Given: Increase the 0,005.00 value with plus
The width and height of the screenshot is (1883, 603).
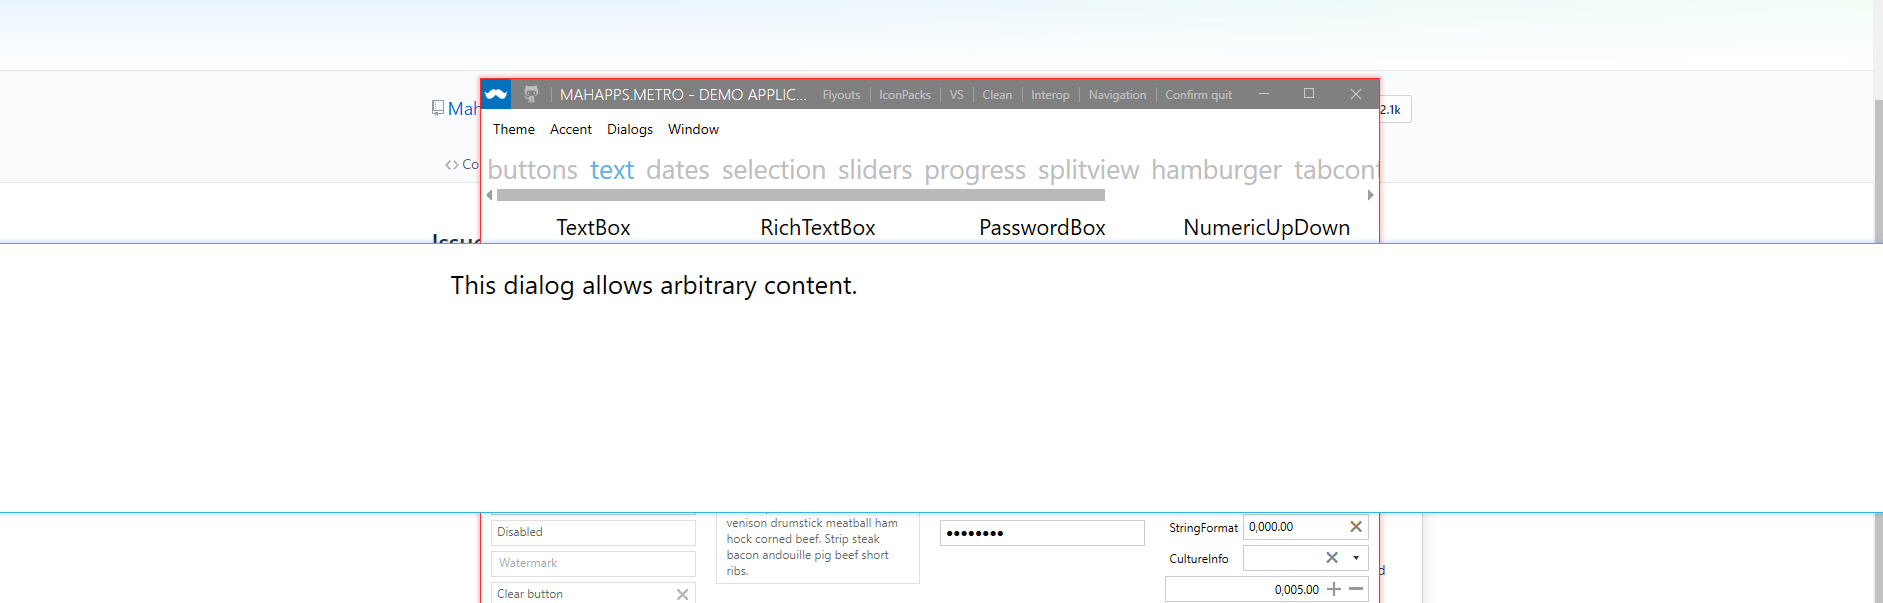Looking at the screenshot, I should (x=1333, y=589).
